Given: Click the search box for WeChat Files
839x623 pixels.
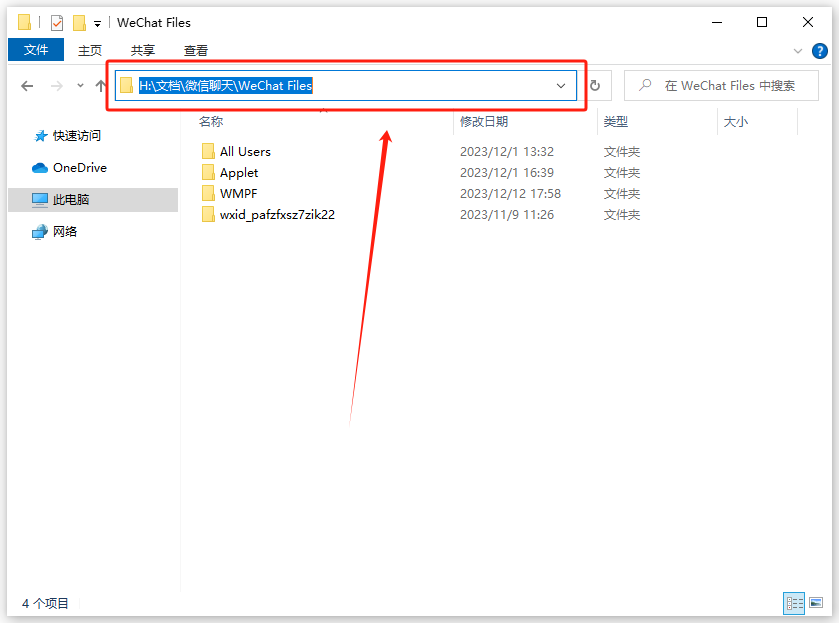Looking at the screenshot, I should pos(721,86).
